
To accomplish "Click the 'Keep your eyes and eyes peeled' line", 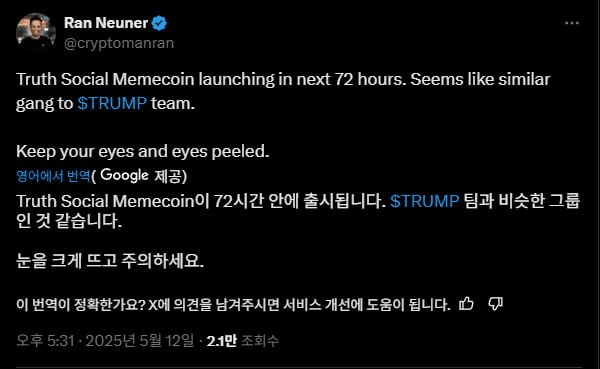I will [x=143, y=152].
